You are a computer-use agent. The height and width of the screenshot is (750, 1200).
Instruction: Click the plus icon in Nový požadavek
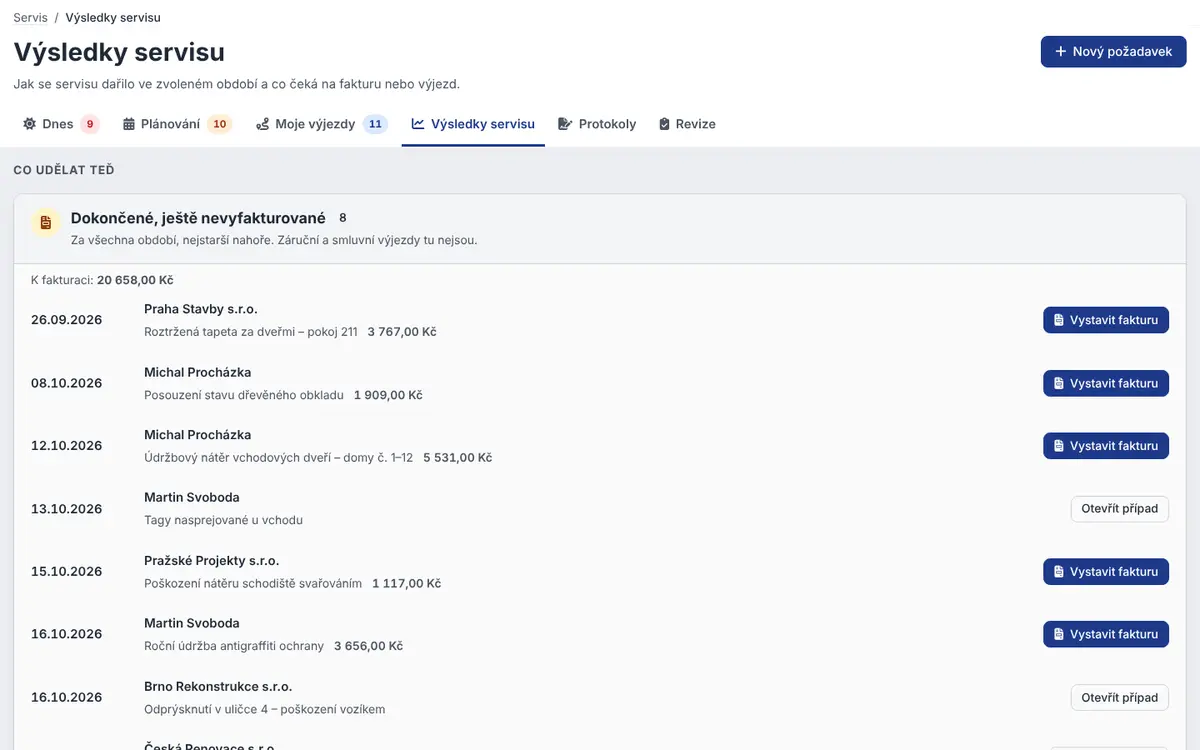[1061, 51]
